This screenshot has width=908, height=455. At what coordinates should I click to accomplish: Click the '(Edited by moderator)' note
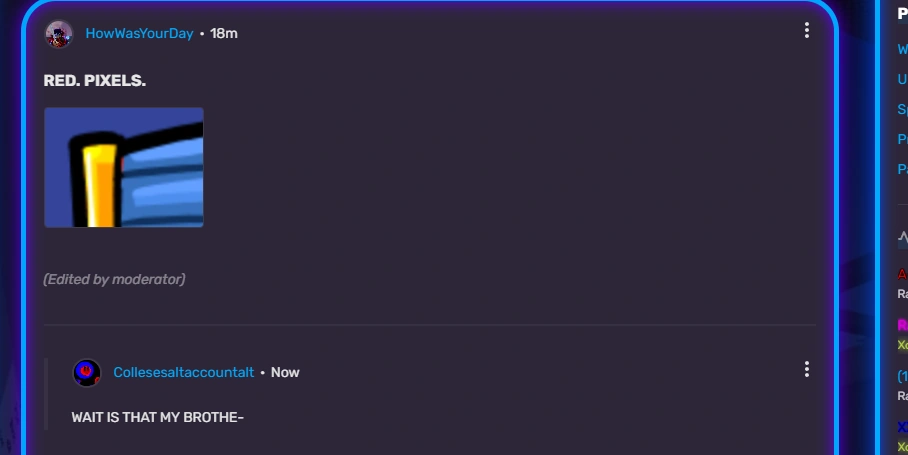[x=114, y=279]
